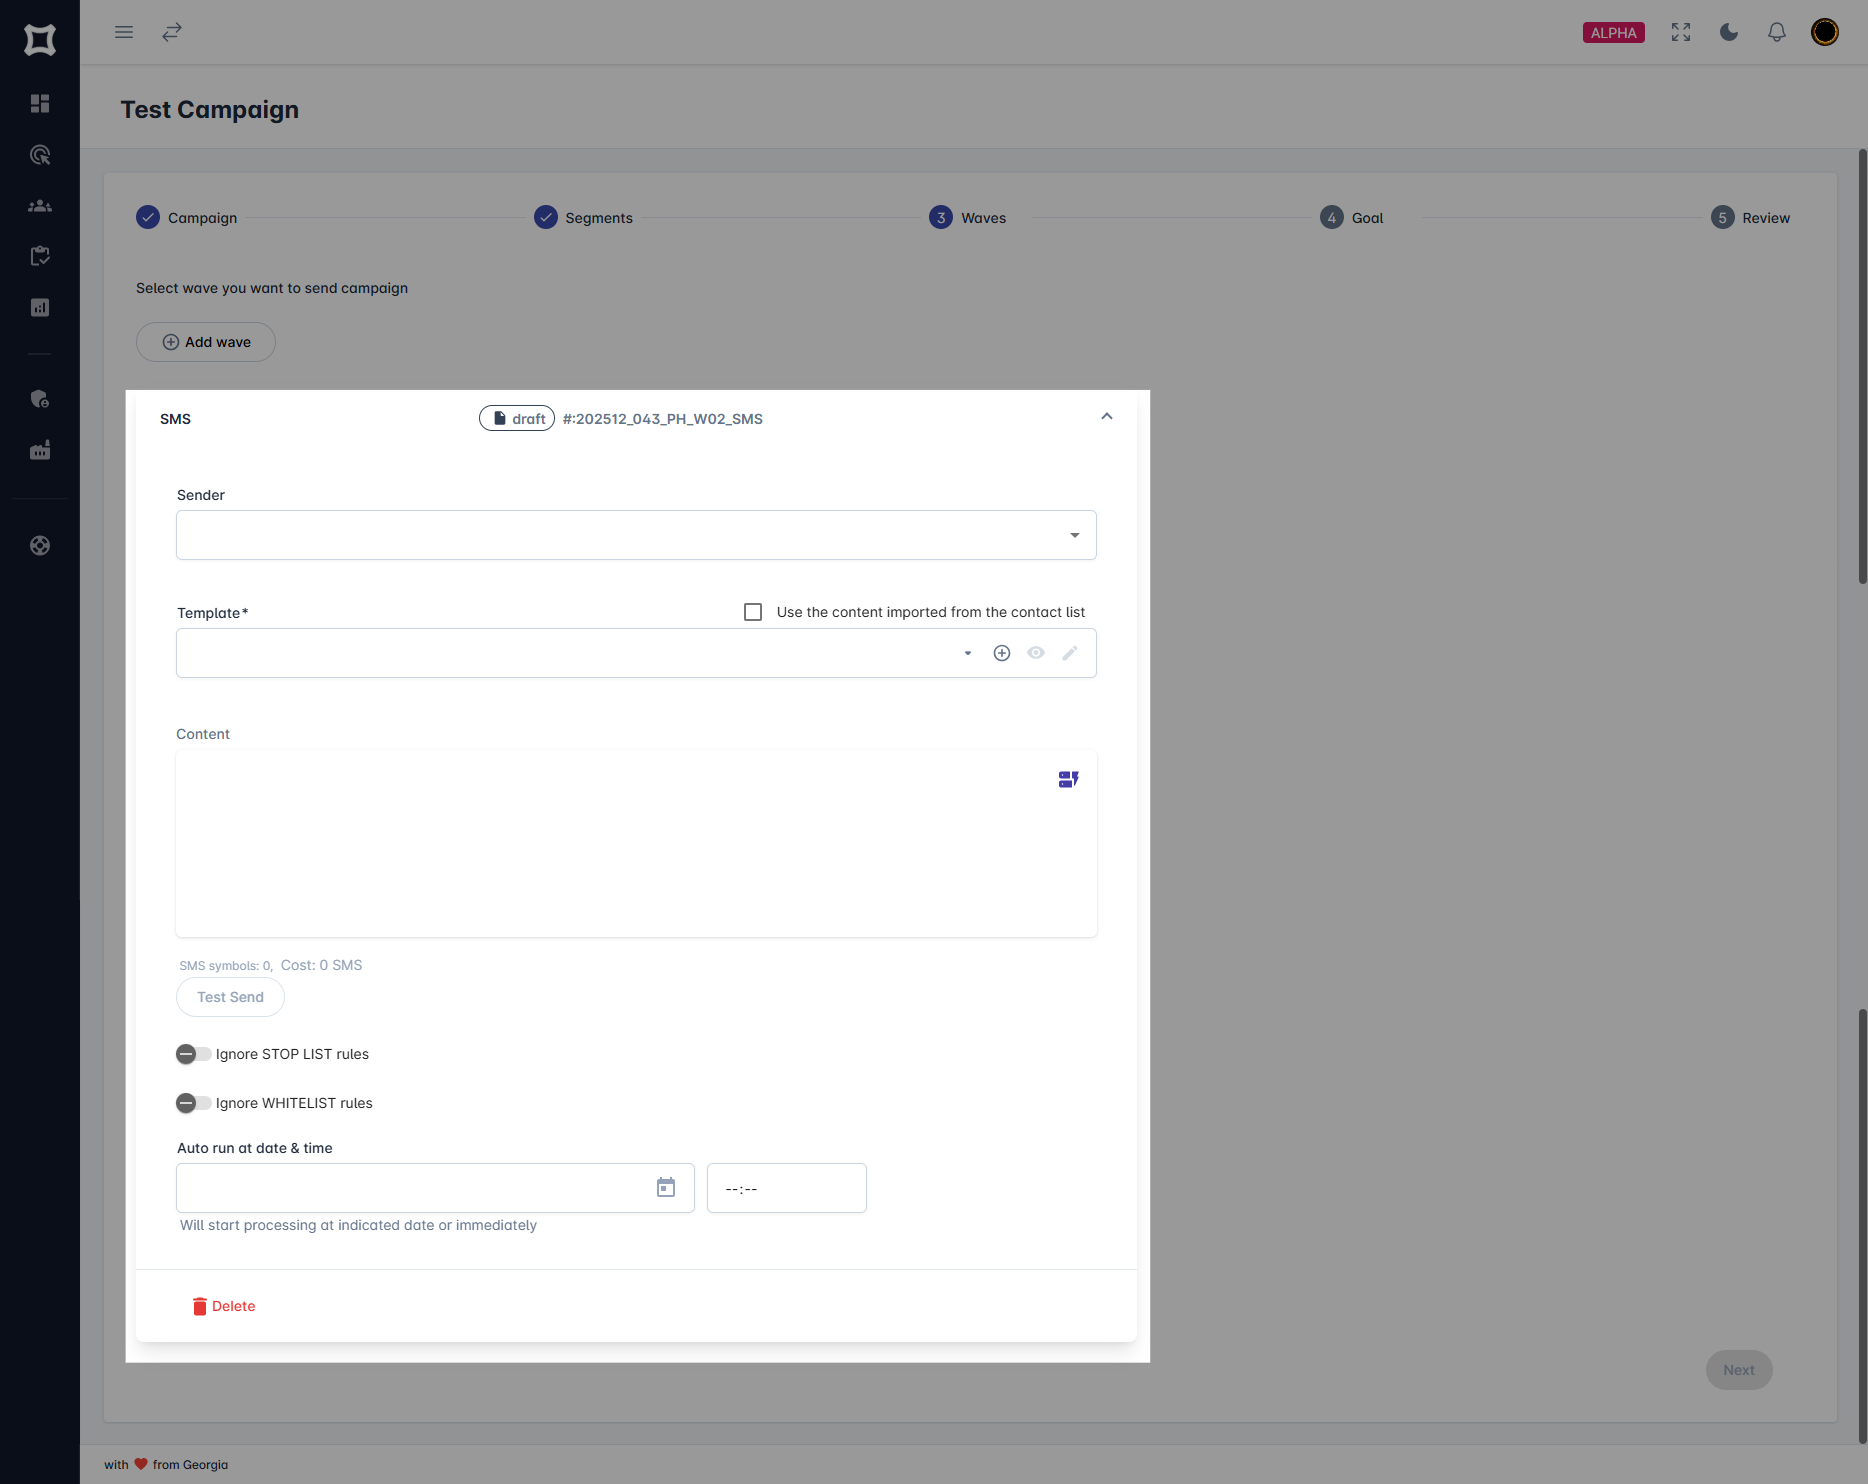Insert merge variables in the Content editor

pyautogui.click(x=1068, y=779)
